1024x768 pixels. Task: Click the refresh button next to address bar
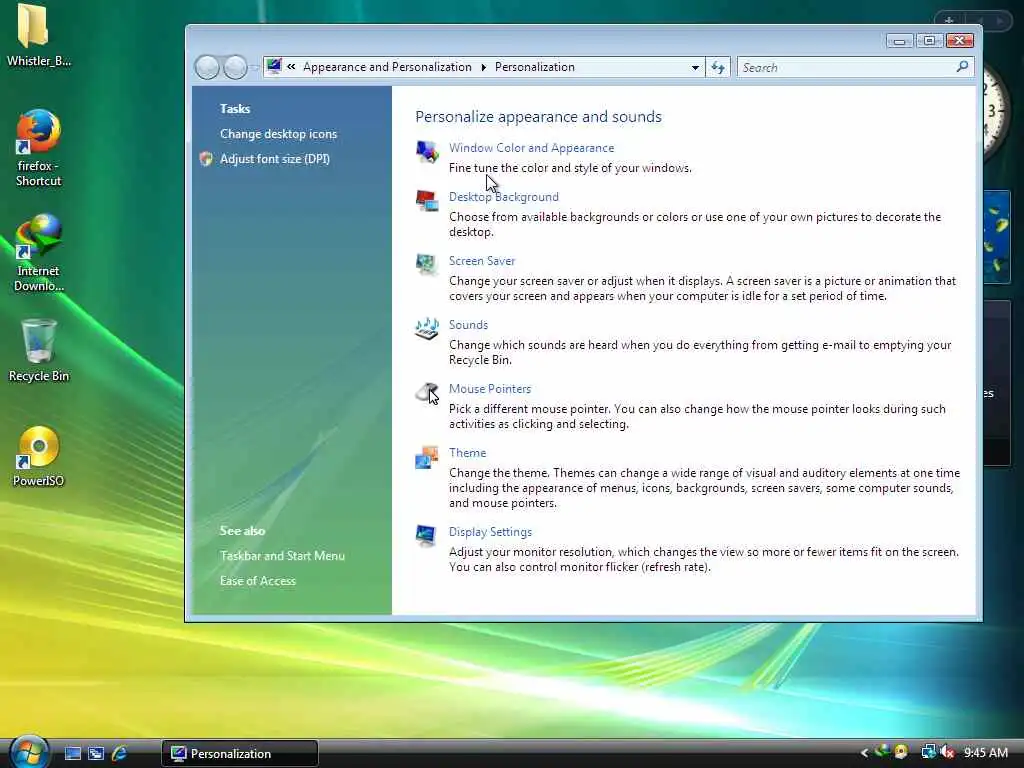[x=718, y=67]
